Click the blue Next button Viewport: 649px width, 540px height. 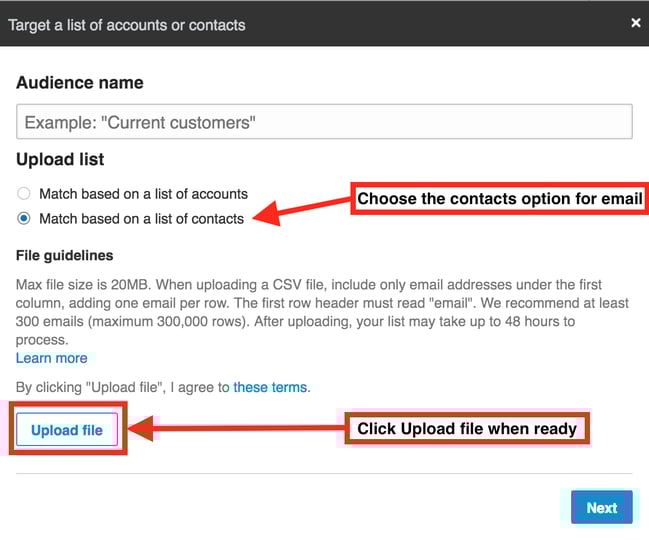click(x=601, y=507)
